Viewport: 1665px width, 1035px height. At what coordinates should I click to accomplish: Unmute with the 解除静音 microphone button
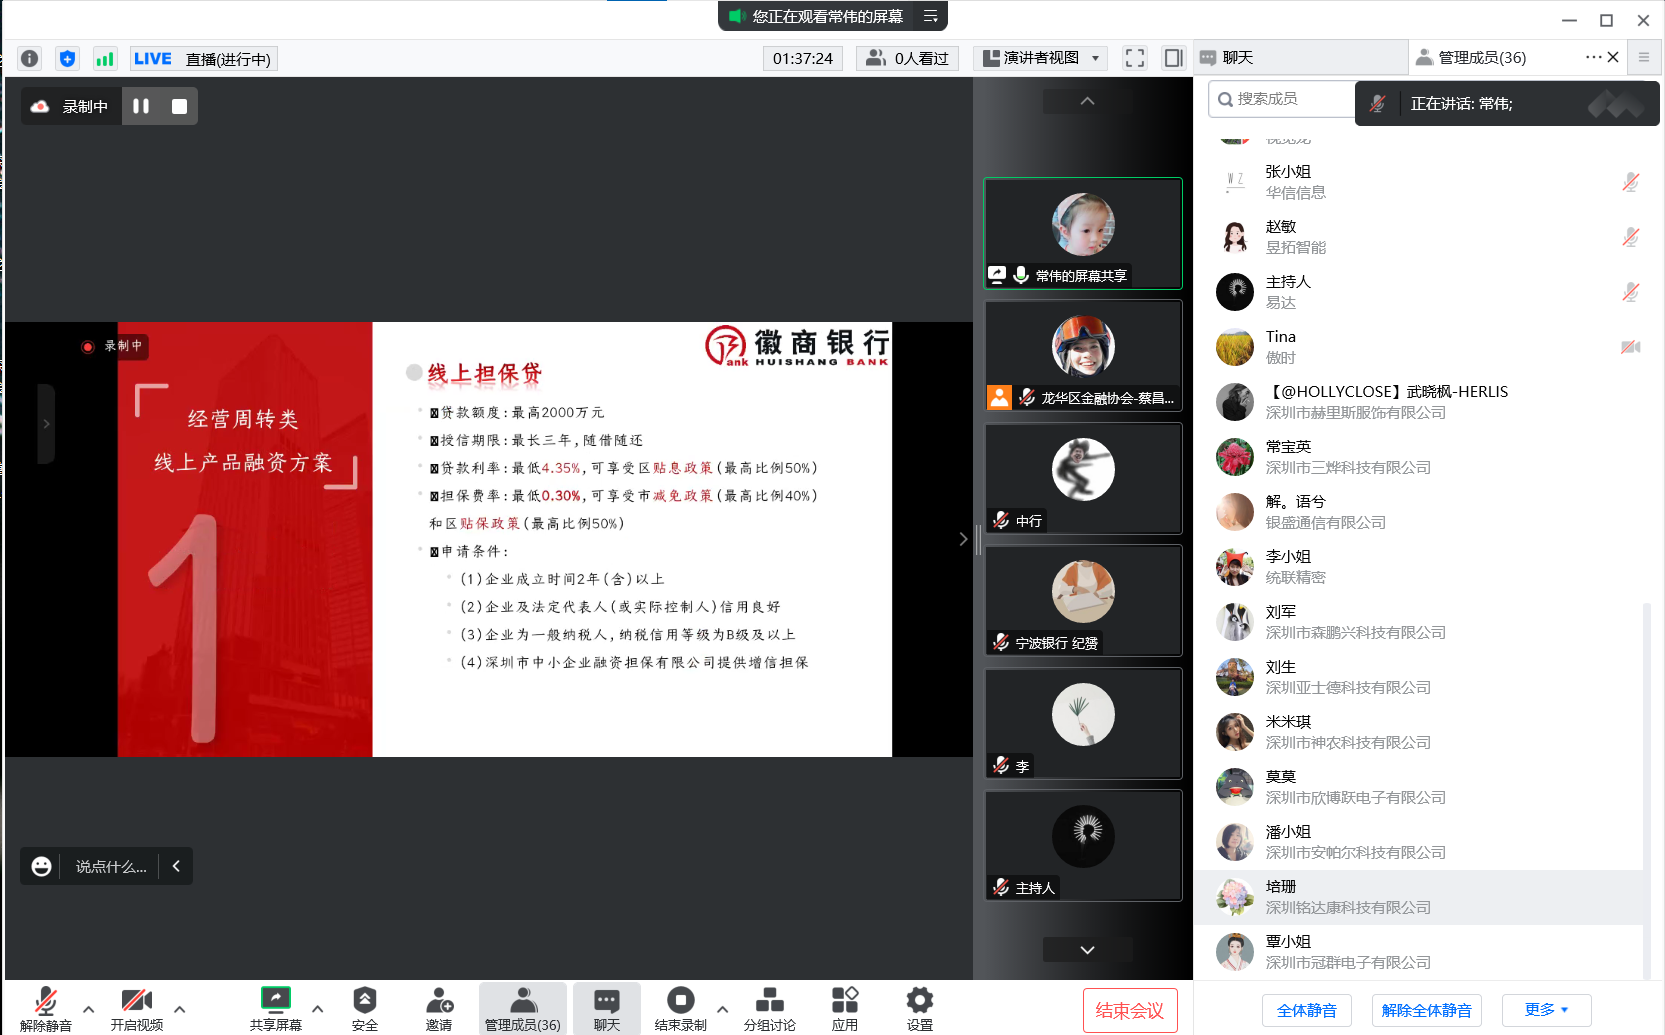[46, 1008]
